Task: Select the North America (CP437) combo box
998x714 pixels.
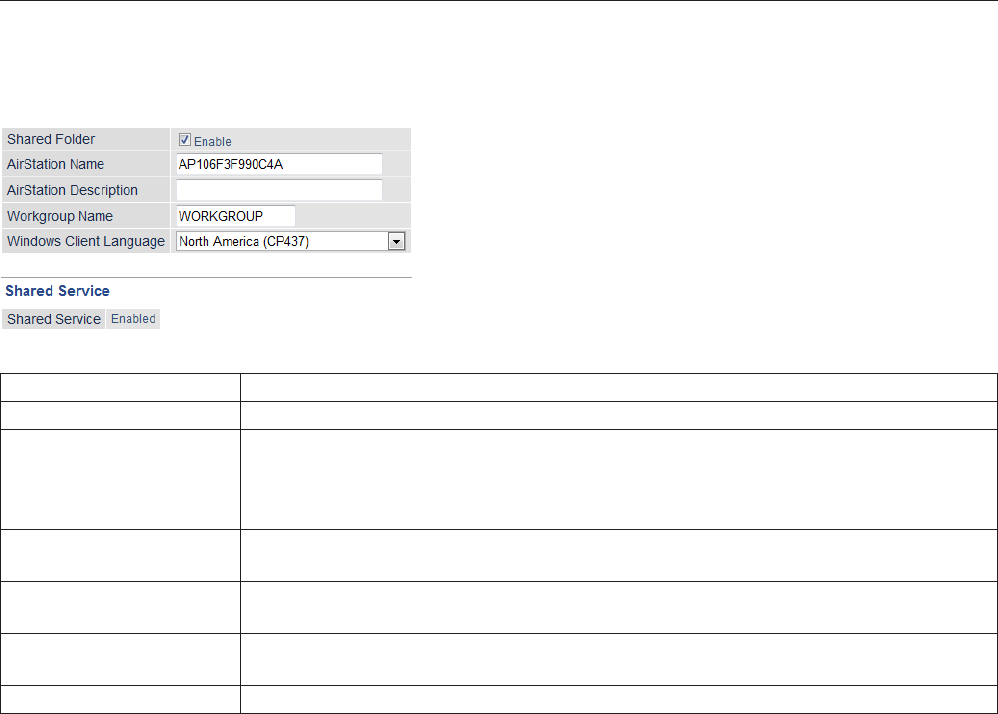Action: [x=282, y=241]
